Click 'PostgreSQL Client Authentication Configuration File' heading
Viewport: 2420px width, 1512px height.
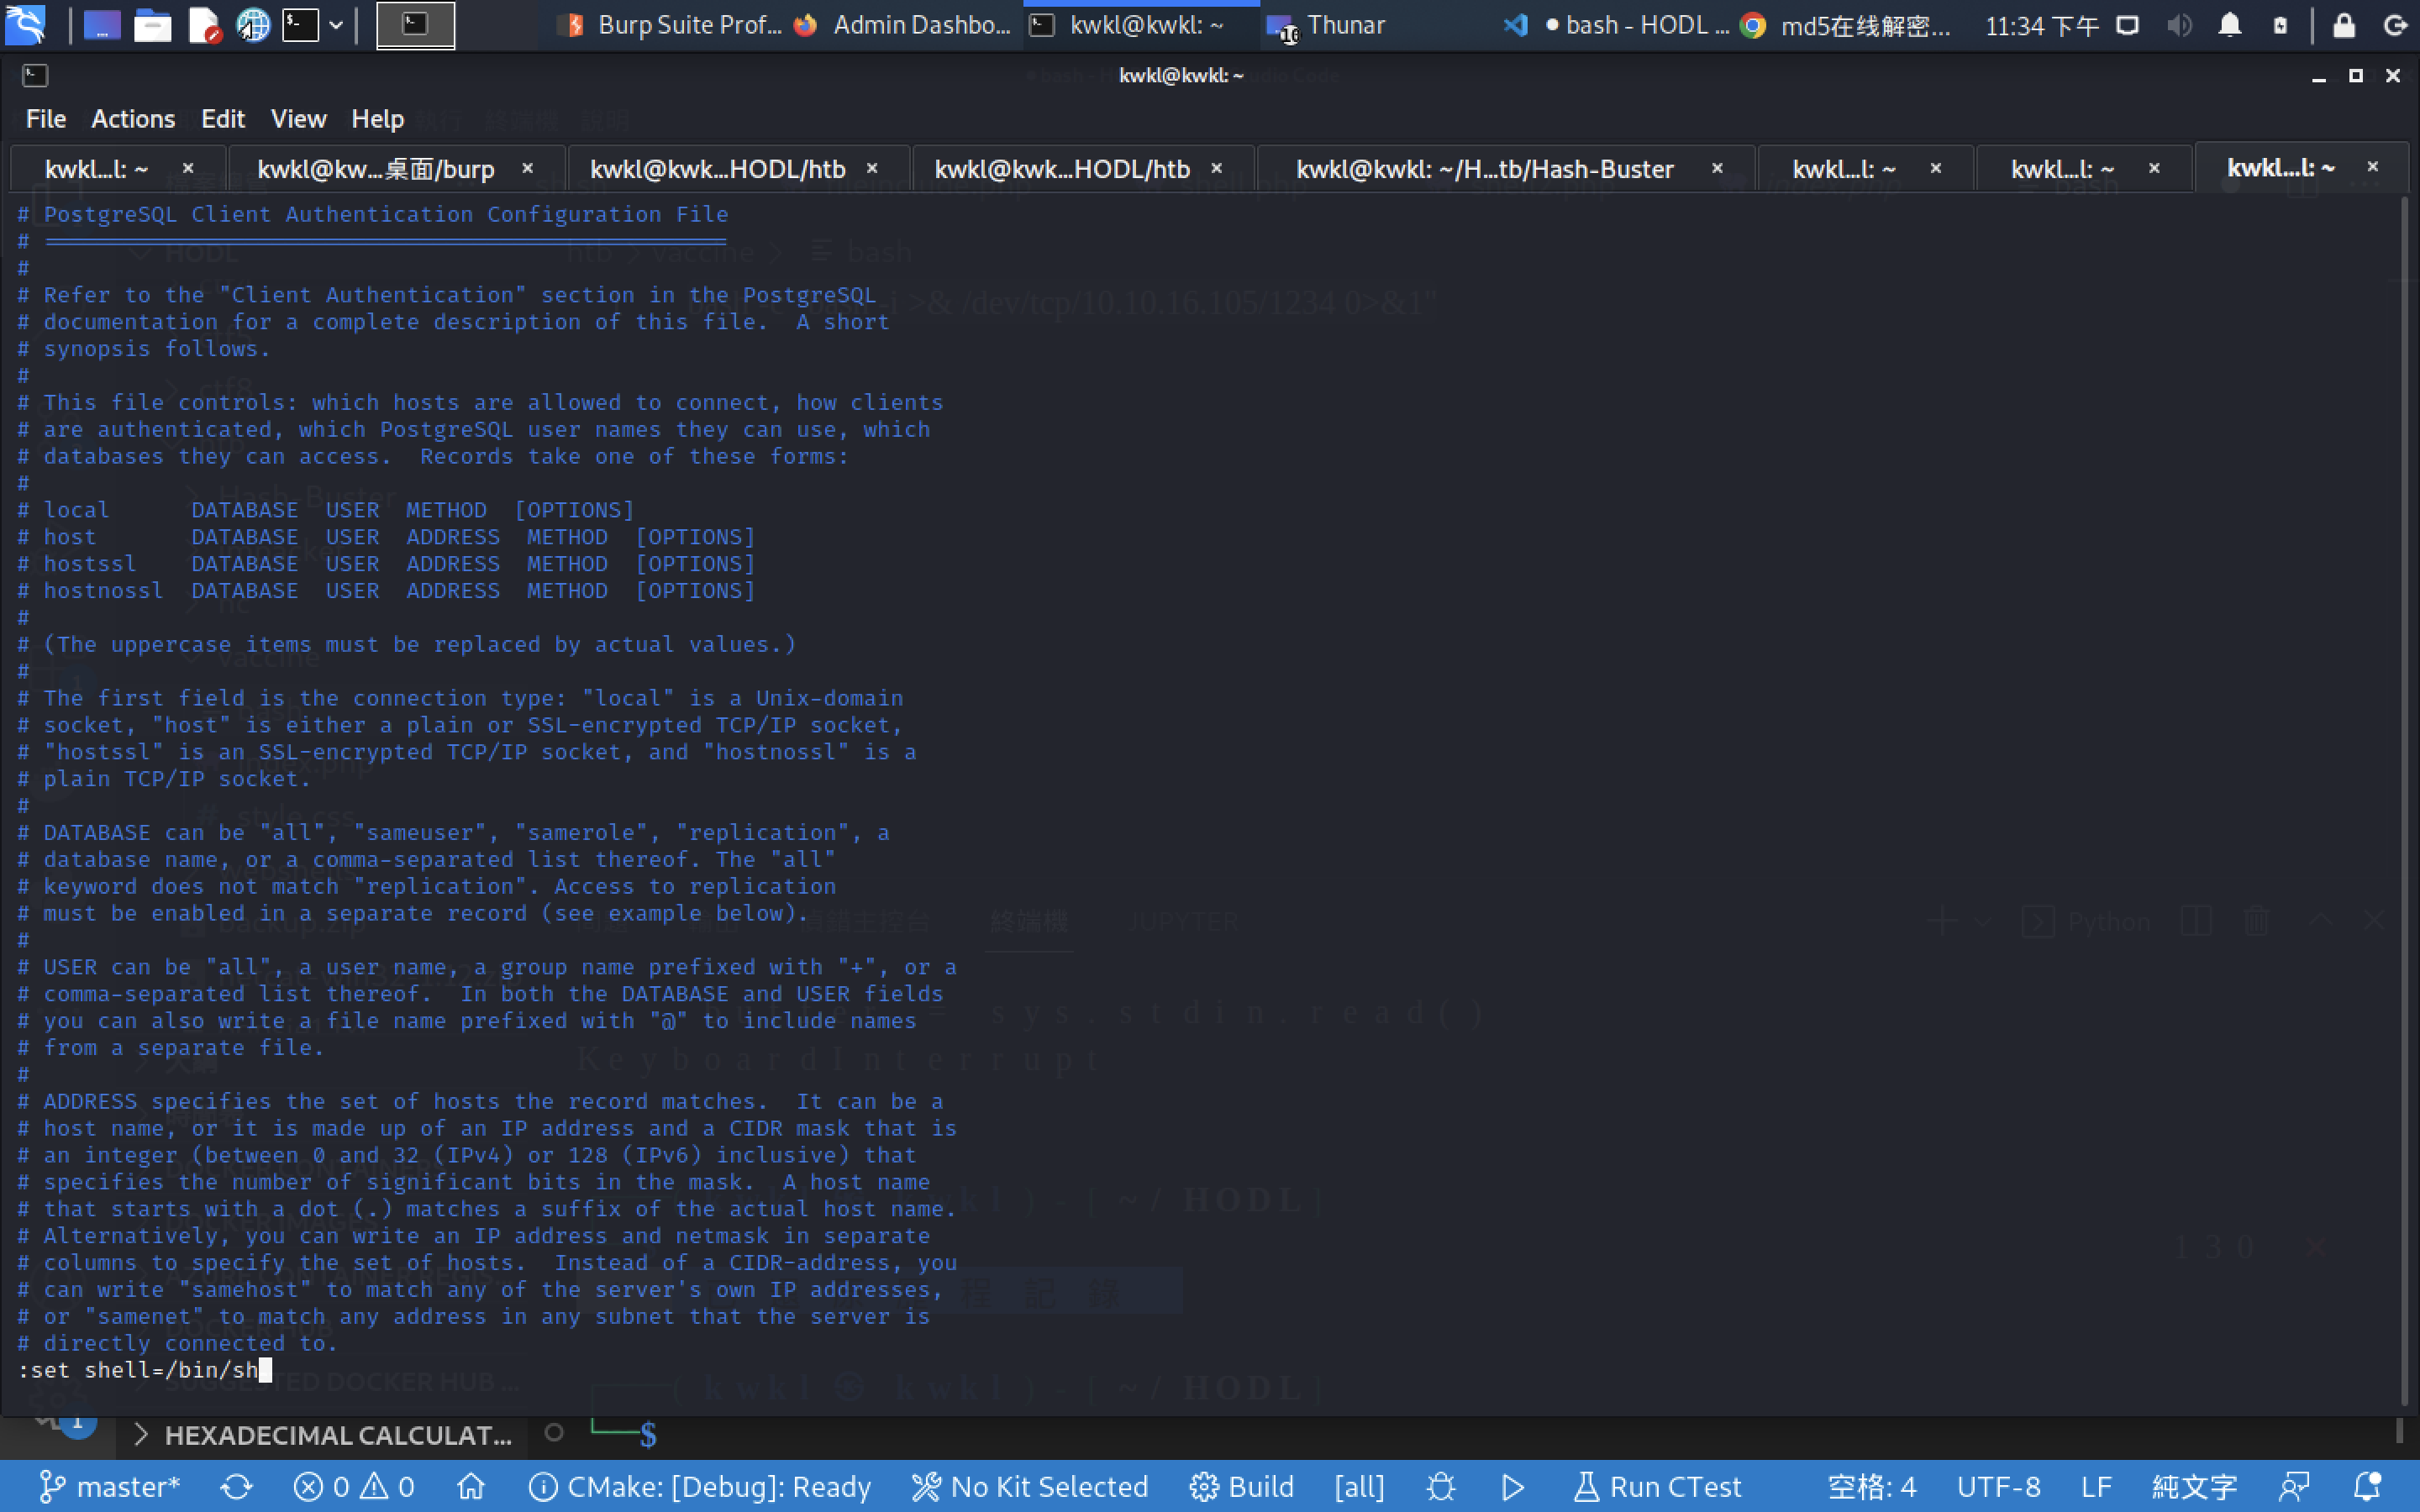385,214
